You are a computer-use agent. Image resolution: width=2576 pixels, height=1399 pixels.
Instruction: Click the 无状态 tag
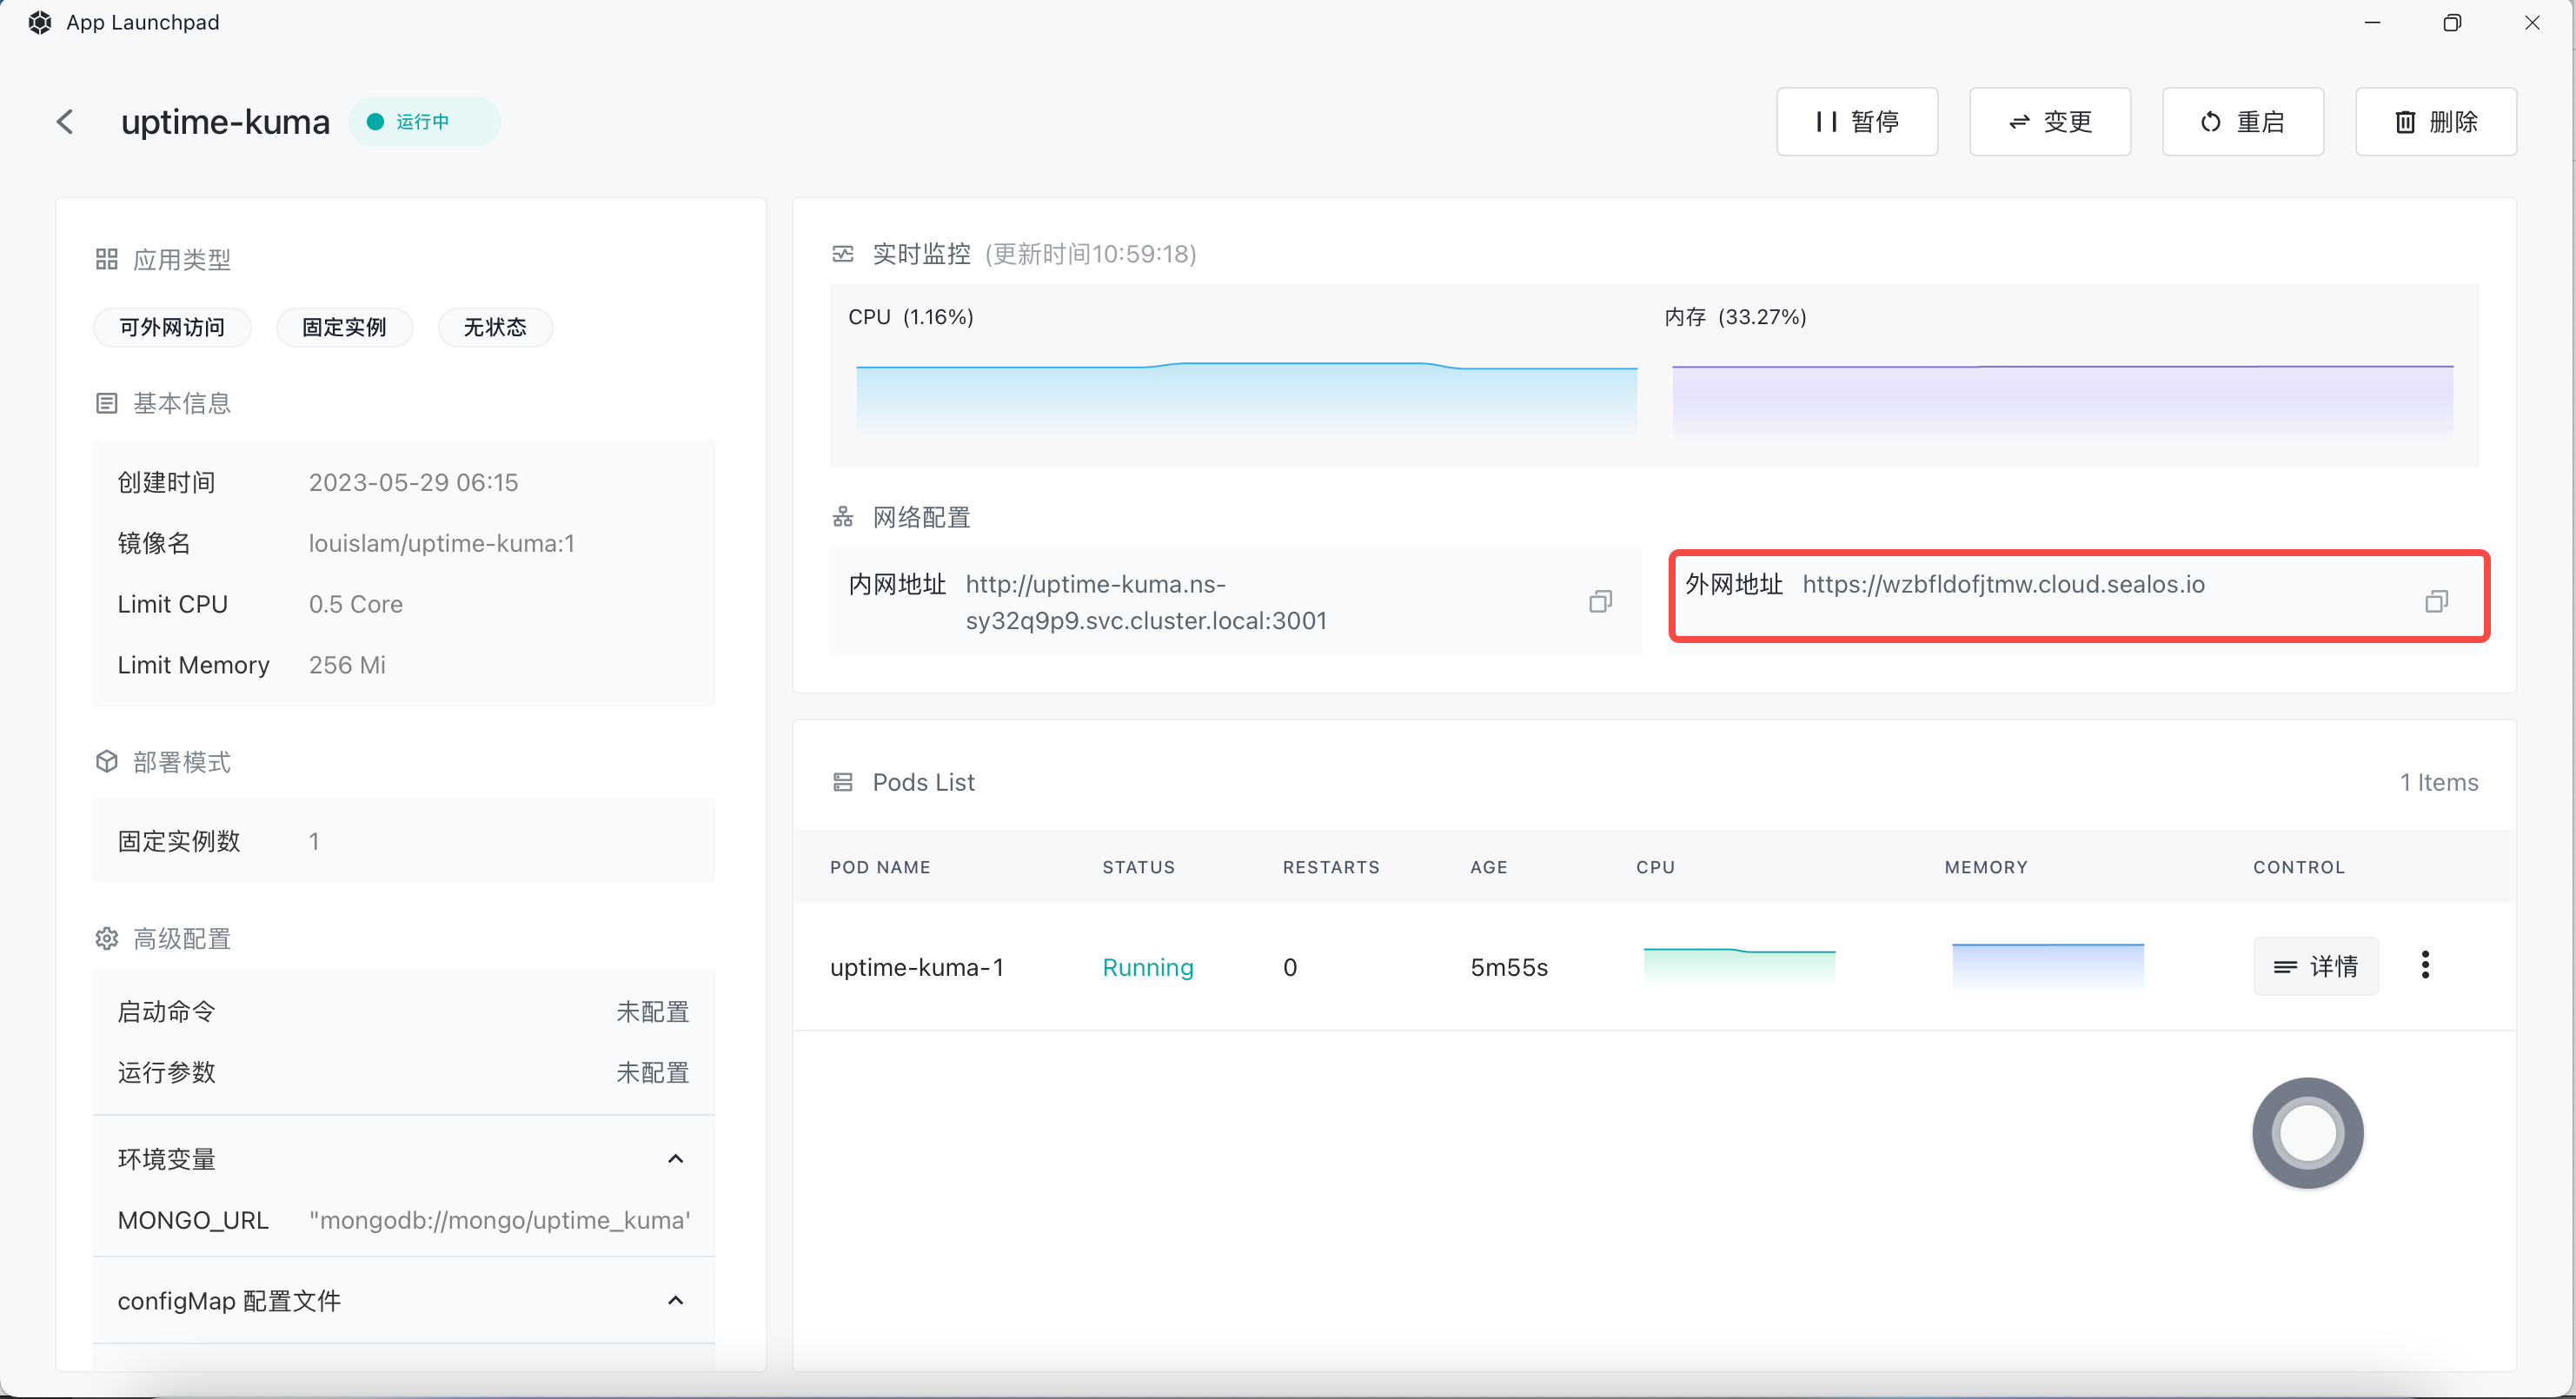pyautogui.click(x=495, y=327)
